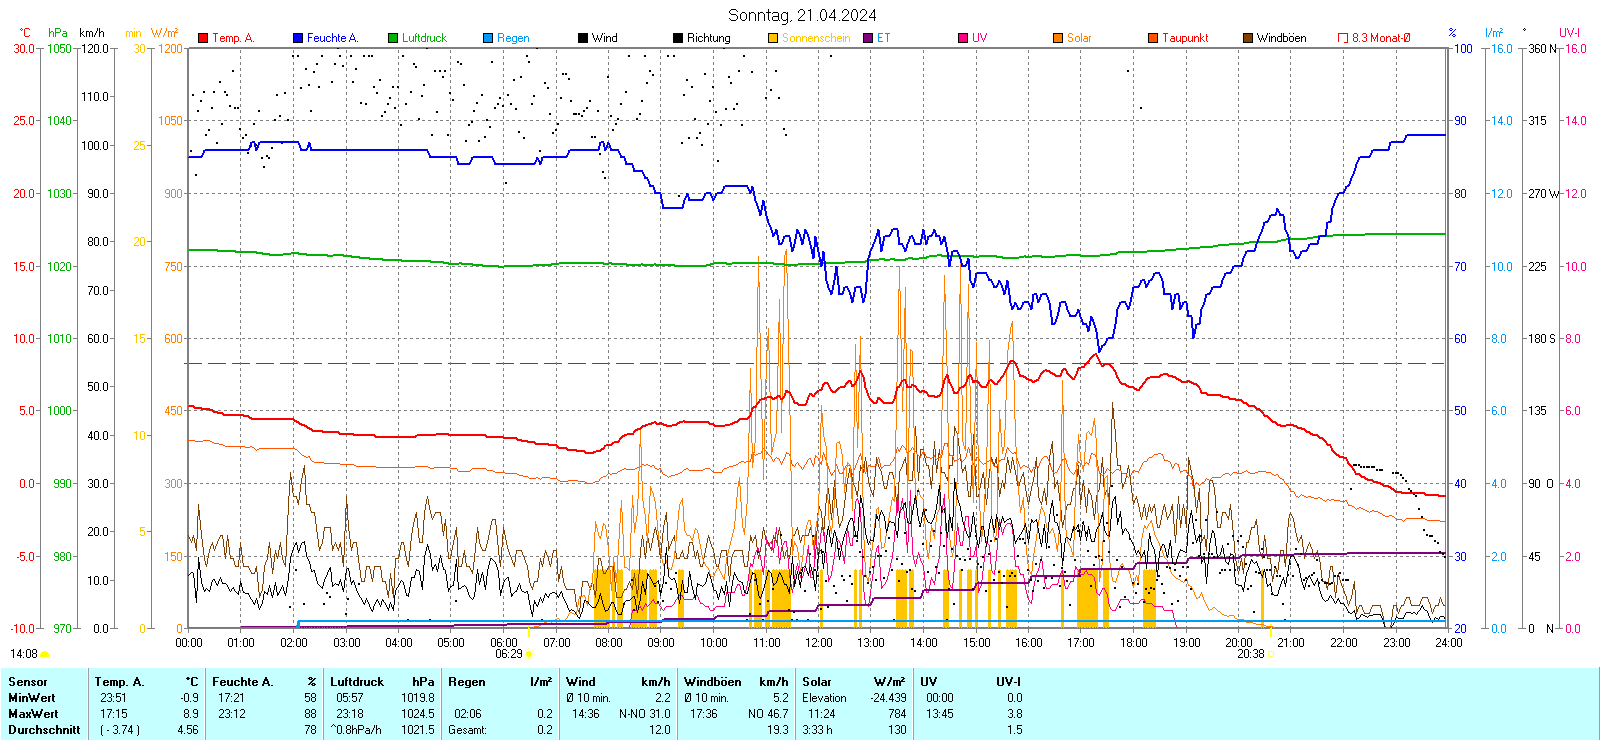Viewport: 1600px width, 740px height.
Task: Click the 14:08 time label at bottom left
Action: [24, 654]
